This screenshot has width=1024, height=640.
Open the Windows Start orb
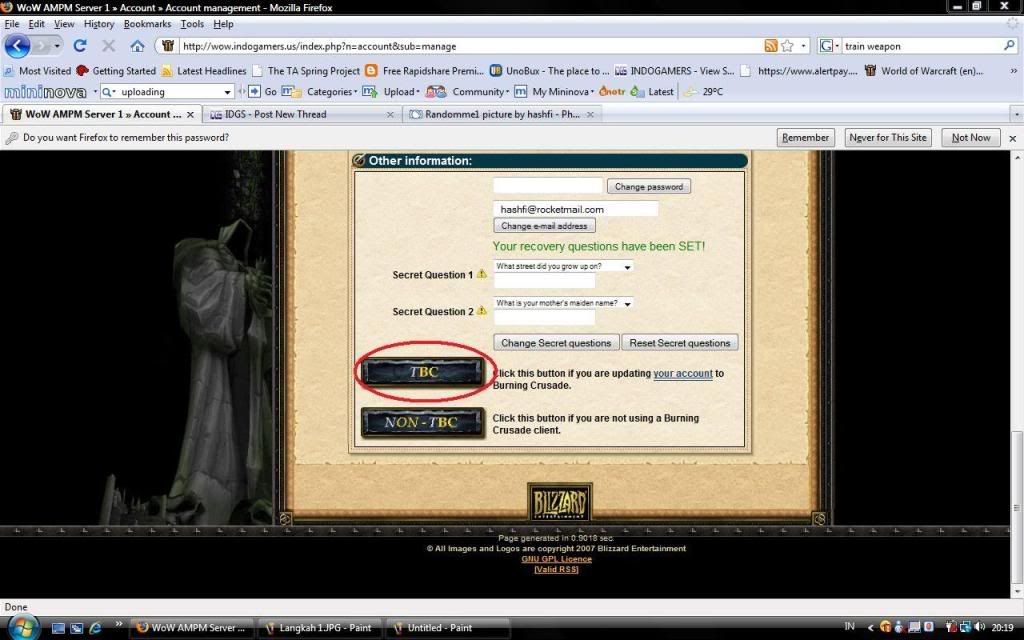point(22,628)
